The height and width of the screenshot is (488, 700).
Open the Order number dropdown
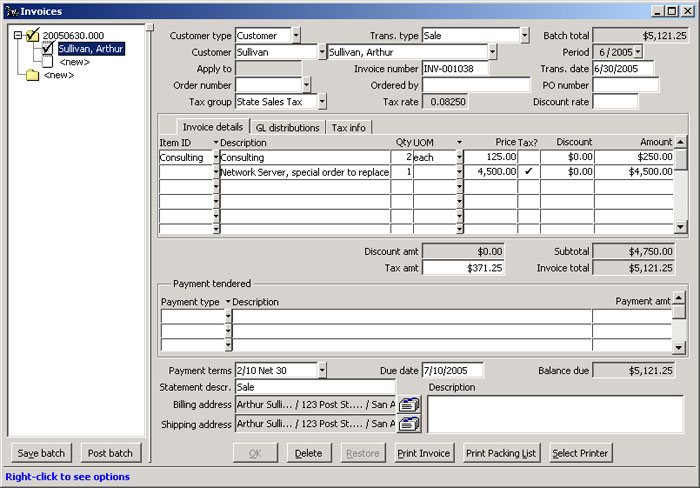[306, 85]
